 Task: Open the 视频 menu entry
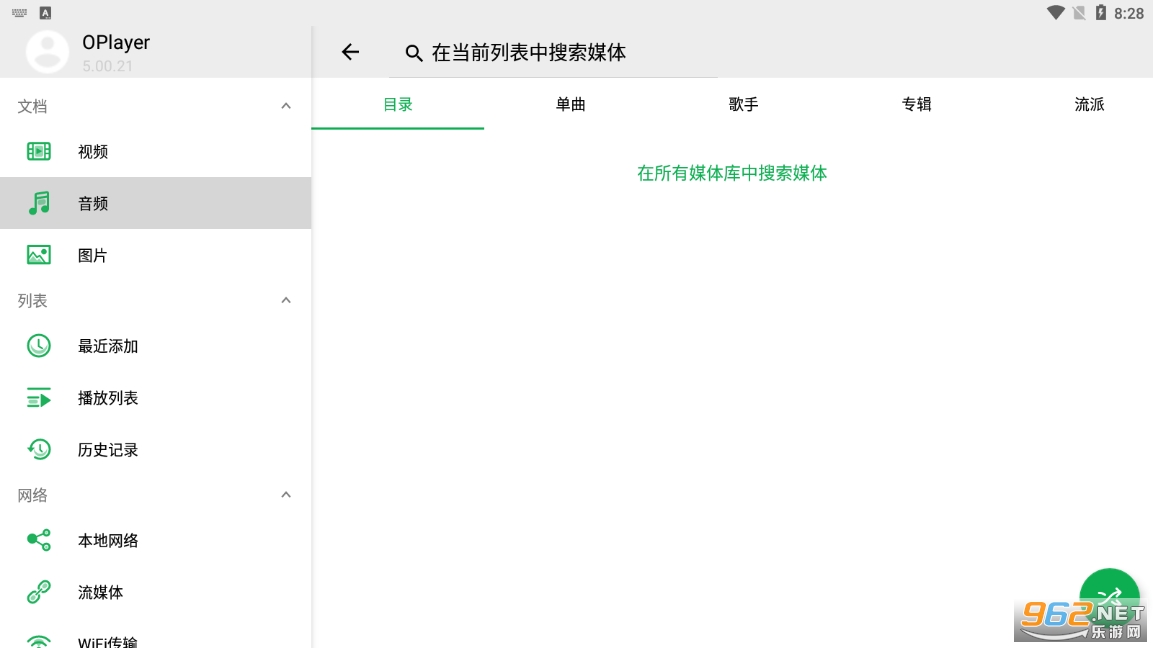click(156, 152)
